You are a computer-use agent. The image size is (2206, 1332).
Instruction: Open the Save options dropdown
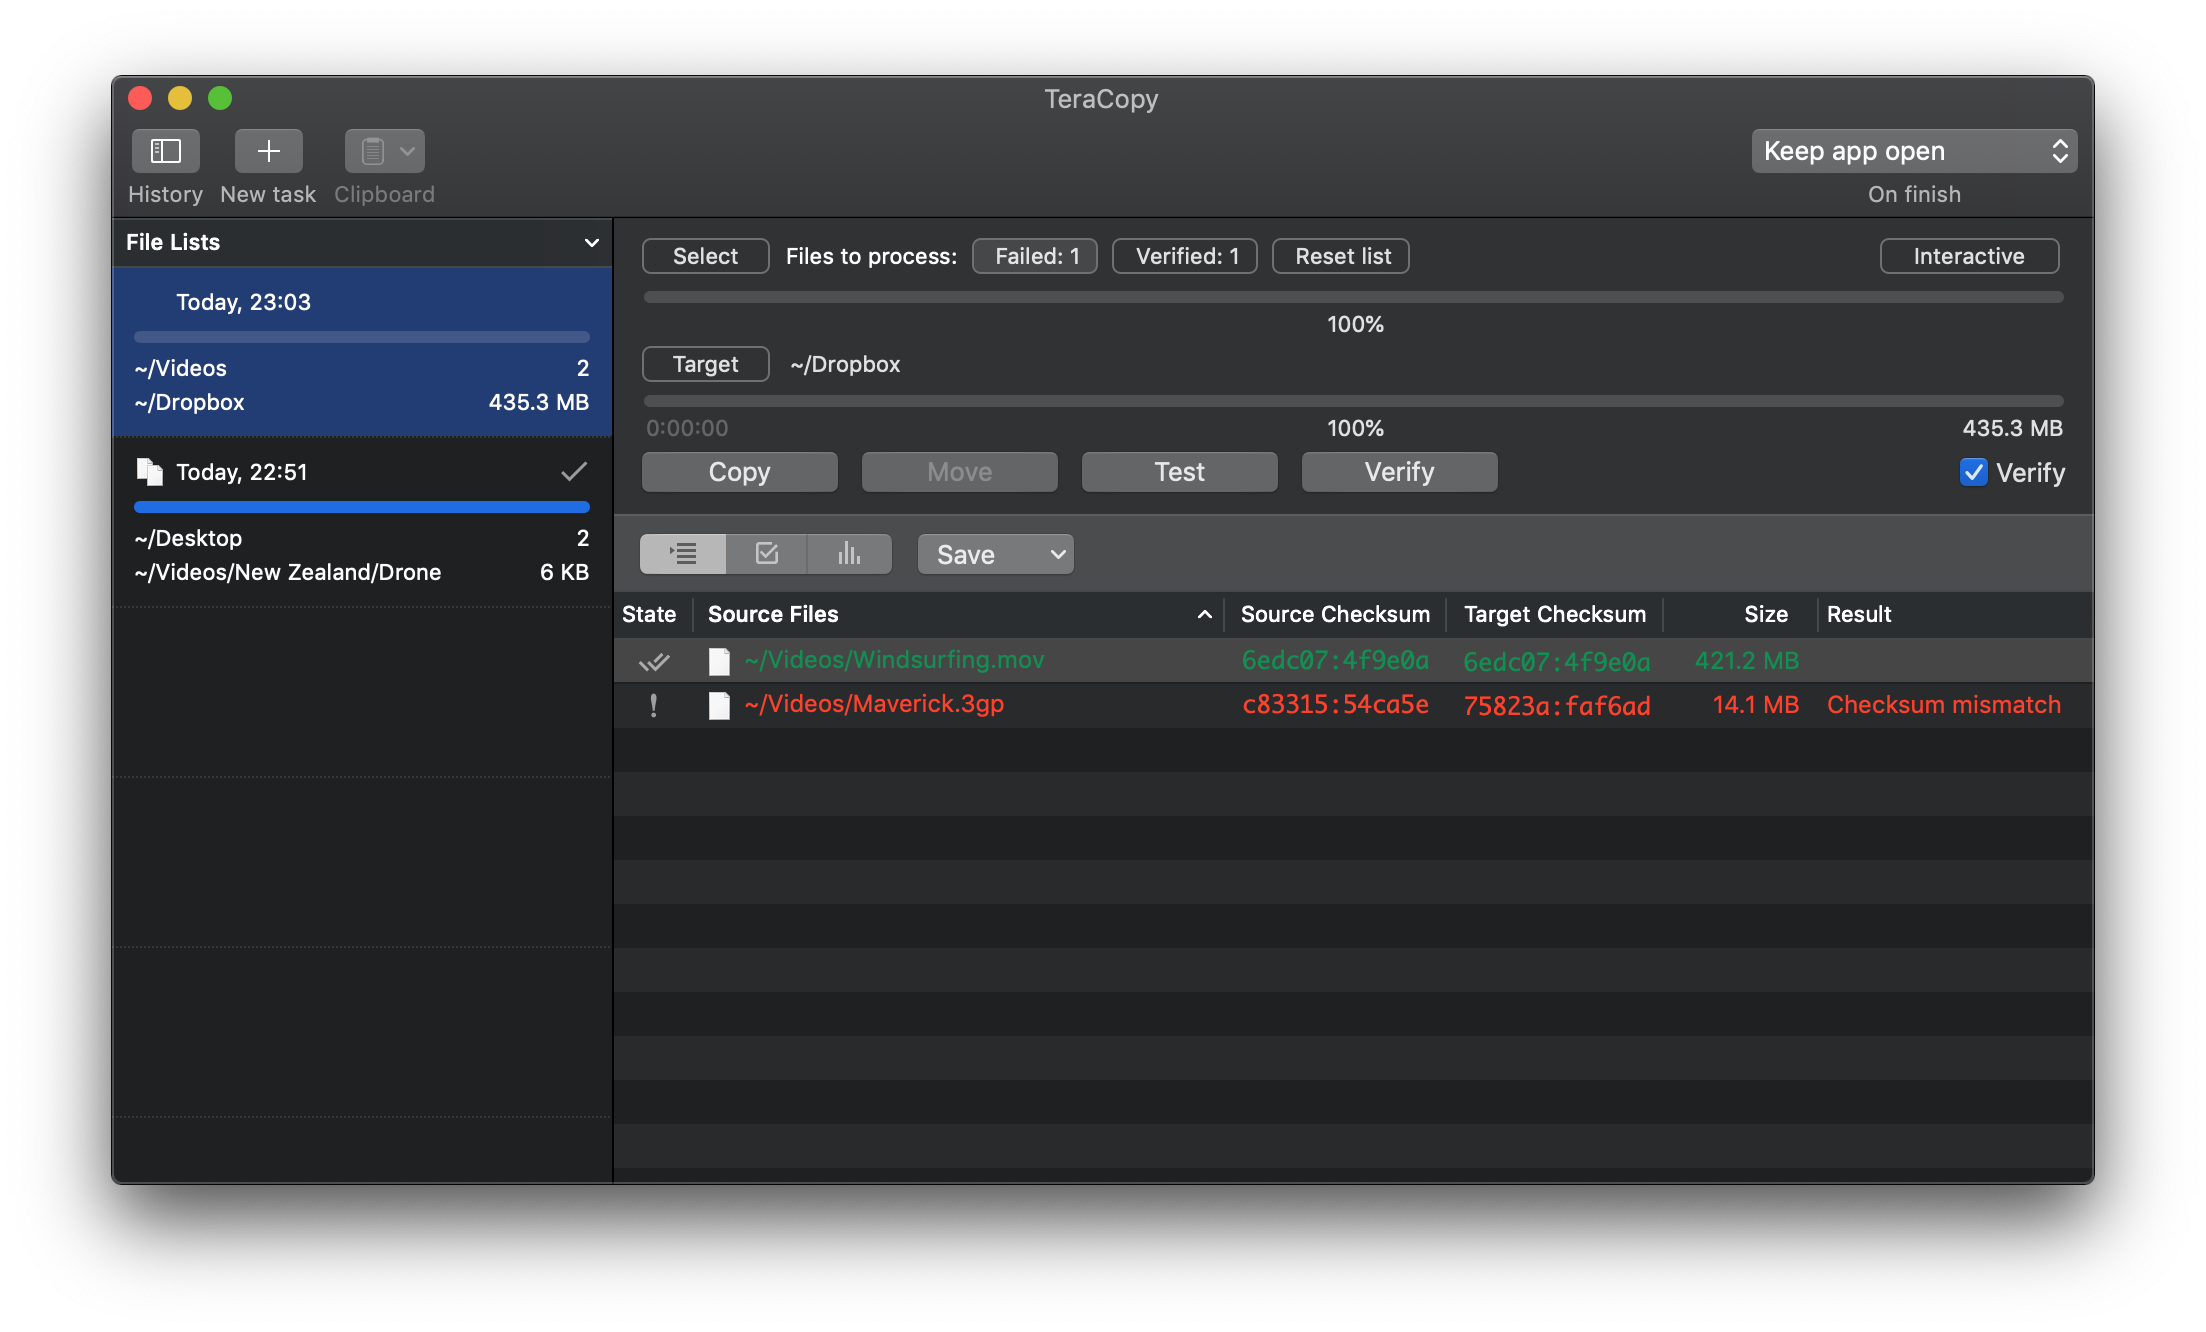(994, 553)
